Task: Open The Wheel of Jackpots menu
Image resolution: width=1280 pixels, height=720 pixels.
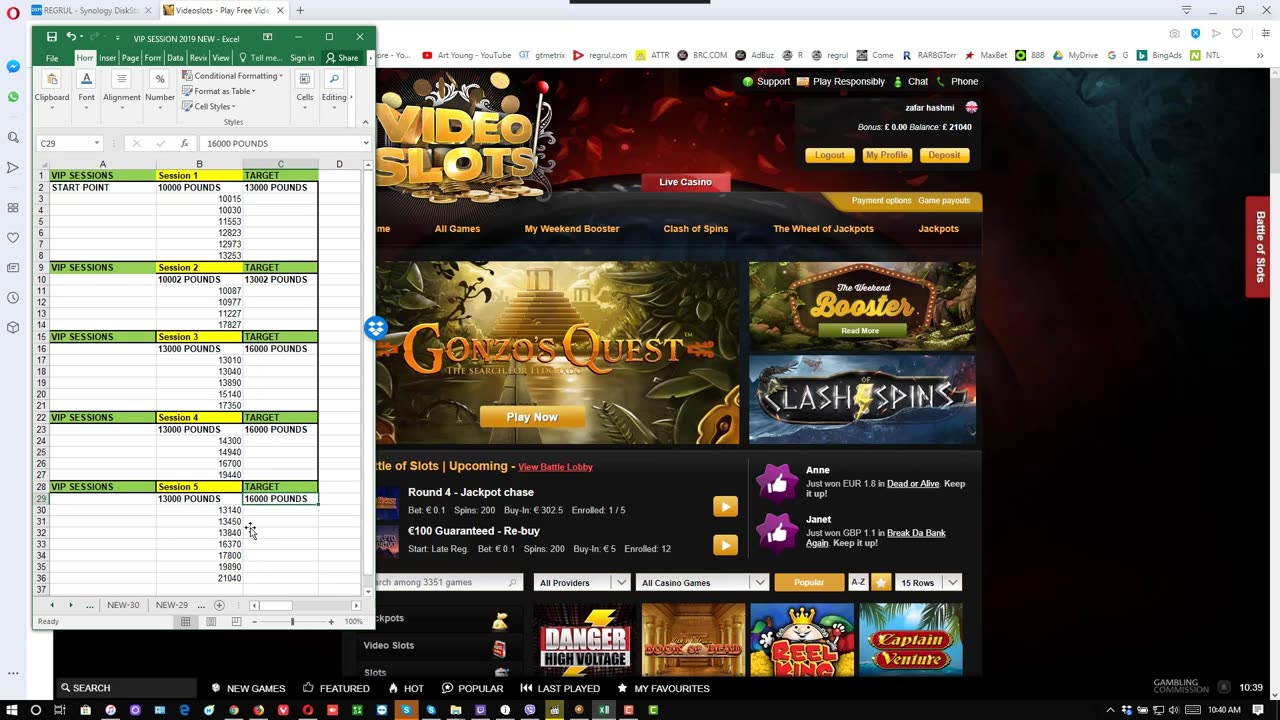Action: (x=823, y=229)
